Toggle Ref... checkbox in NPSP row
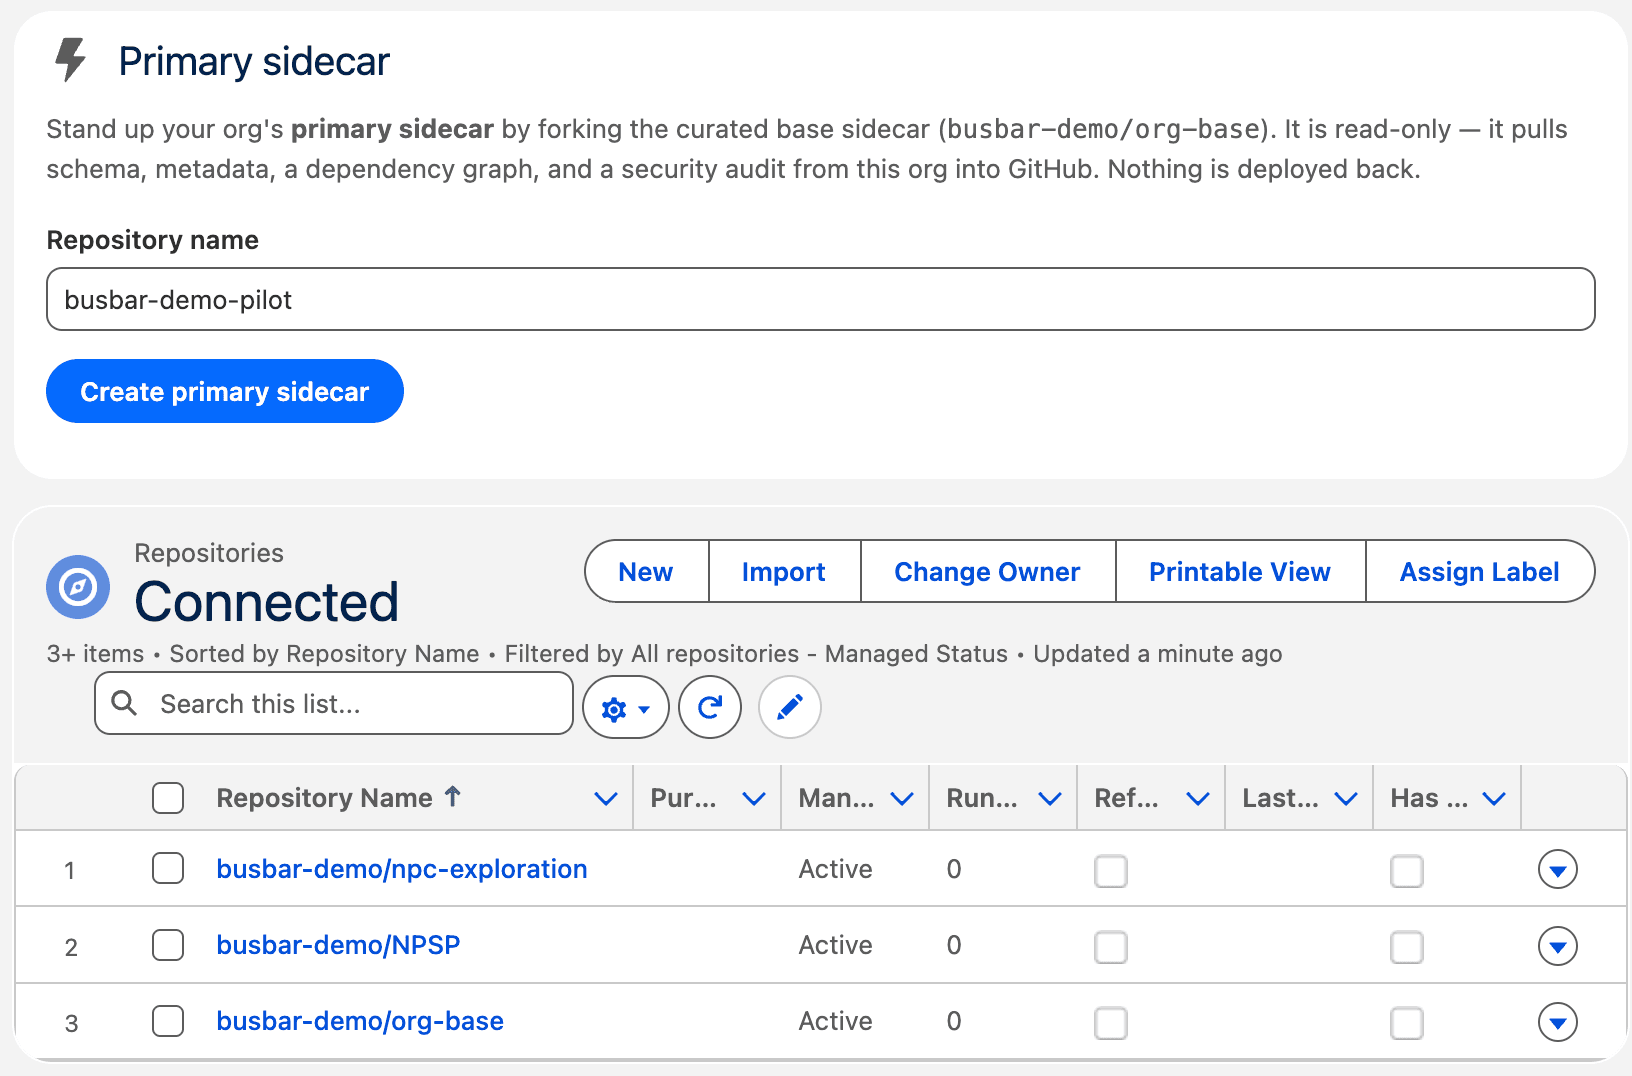Viewport: 1632px width, 1076px height. click(1111, 947)
